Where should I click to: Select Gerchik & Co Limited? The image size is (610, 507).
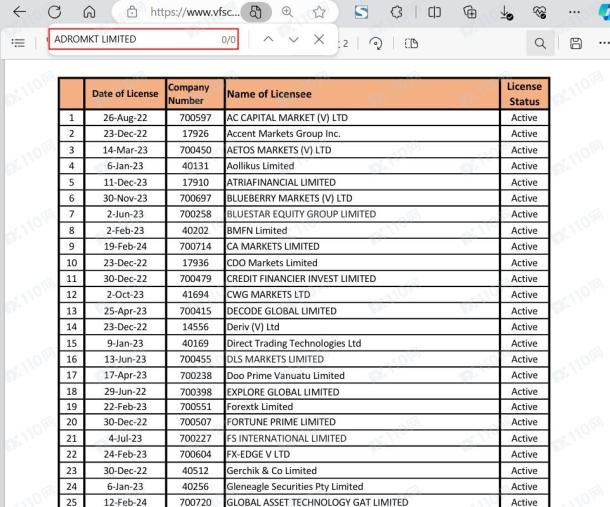[x=272, y=470]
